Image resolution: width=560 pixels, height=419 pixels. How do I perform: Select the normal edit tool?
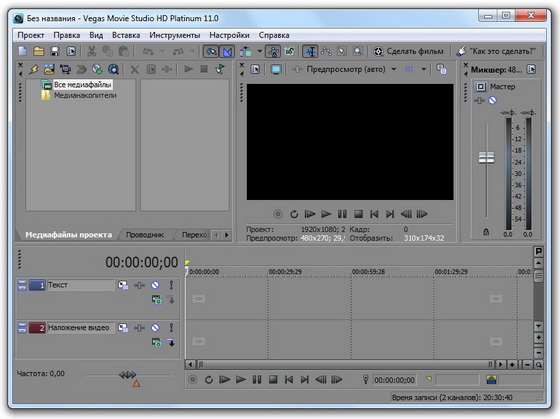pyautogui.click(x=310, y=51)
